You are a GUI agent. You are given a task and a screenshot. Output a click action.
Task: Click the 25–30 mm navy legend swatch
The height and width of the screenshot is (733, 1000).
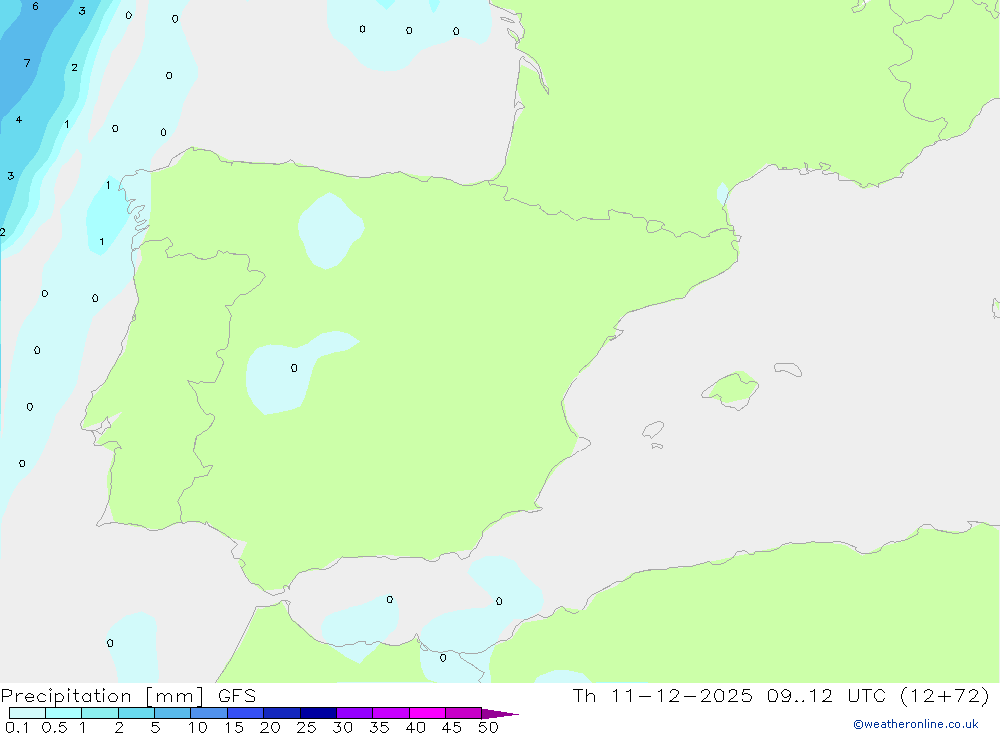(x=318, y=713)
